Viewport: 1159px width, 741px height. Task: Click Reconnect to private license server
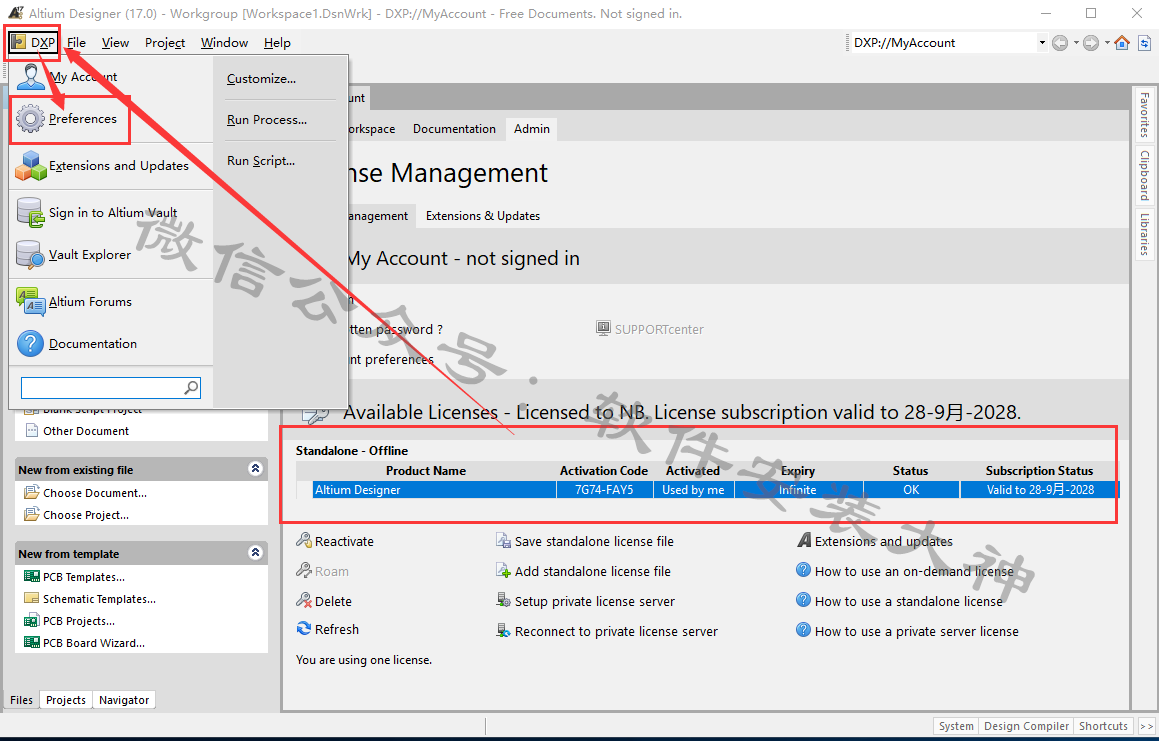coord(616,632)
